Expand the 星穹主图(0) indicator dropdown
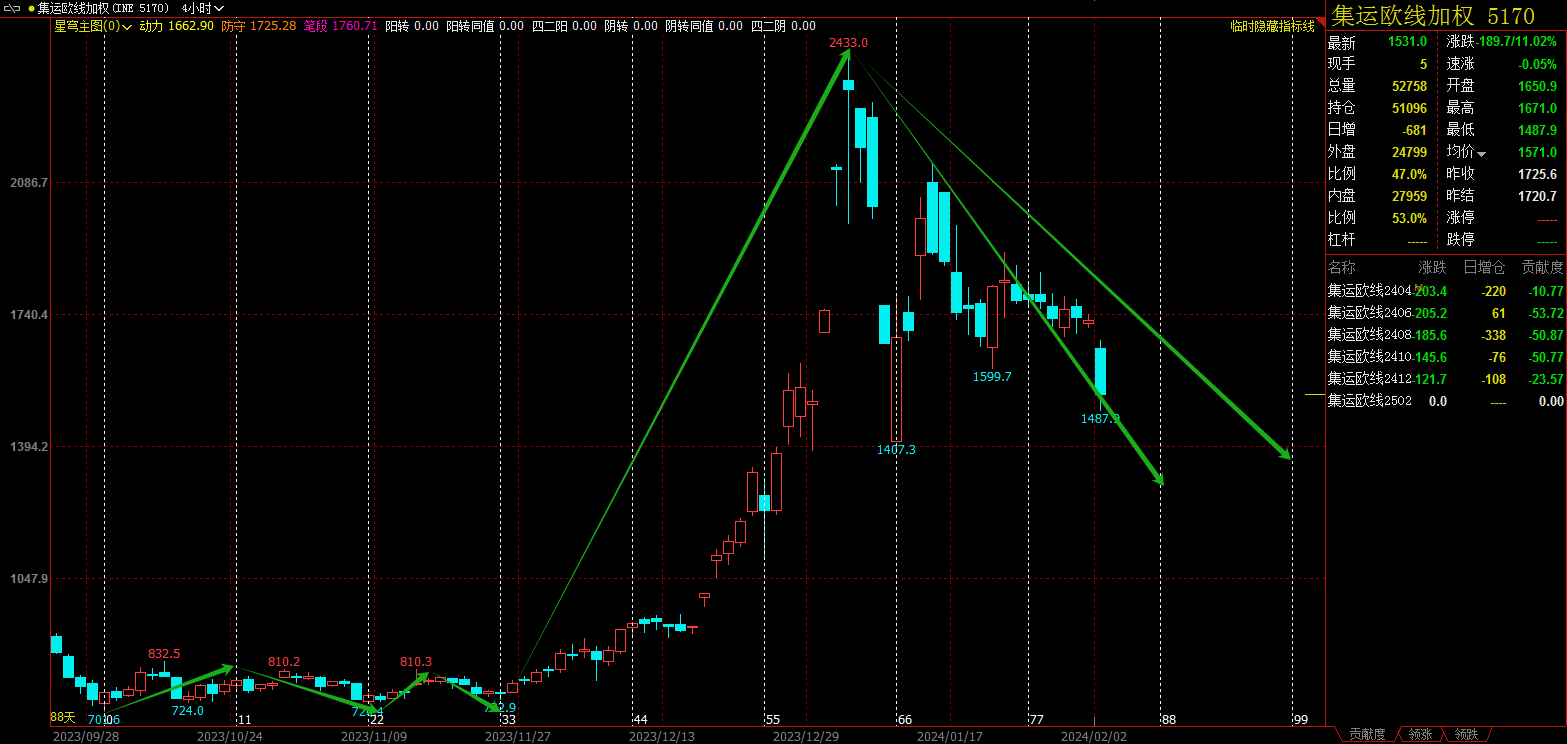The image size is (1567, 744). [x=93, y=26]
